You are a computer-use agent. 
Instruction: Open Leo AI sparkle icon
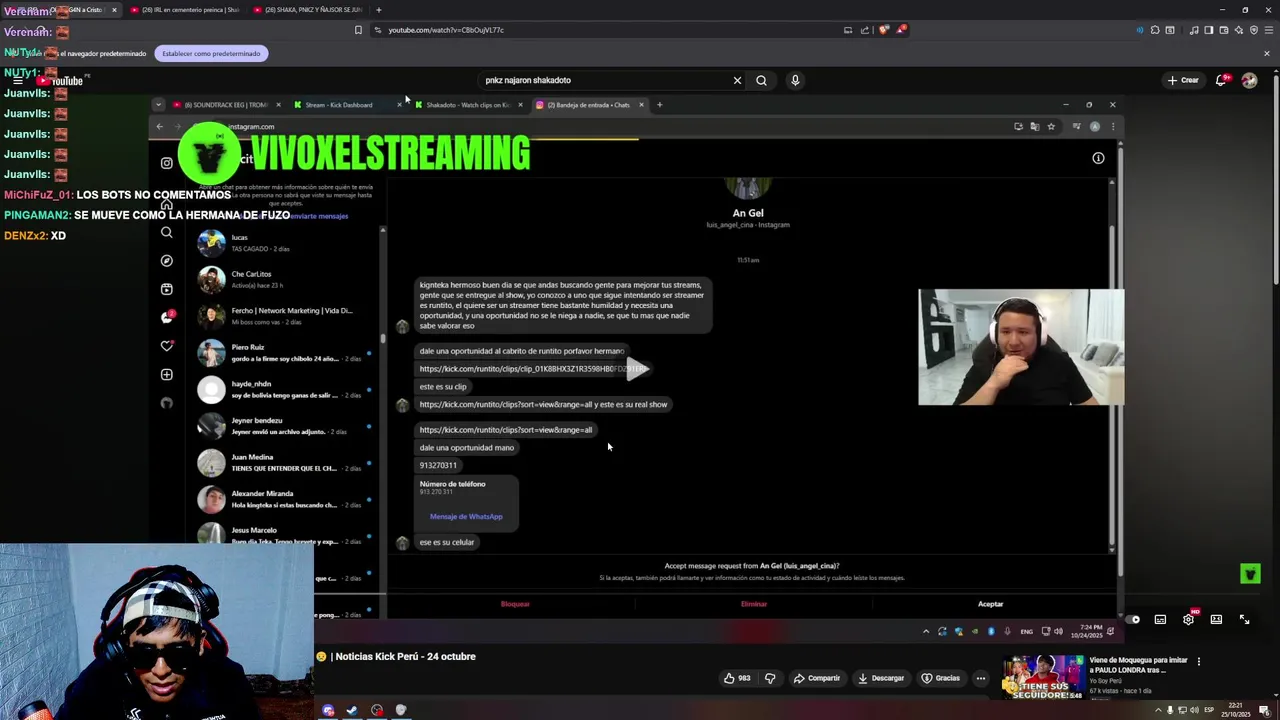pos(1238,30)
